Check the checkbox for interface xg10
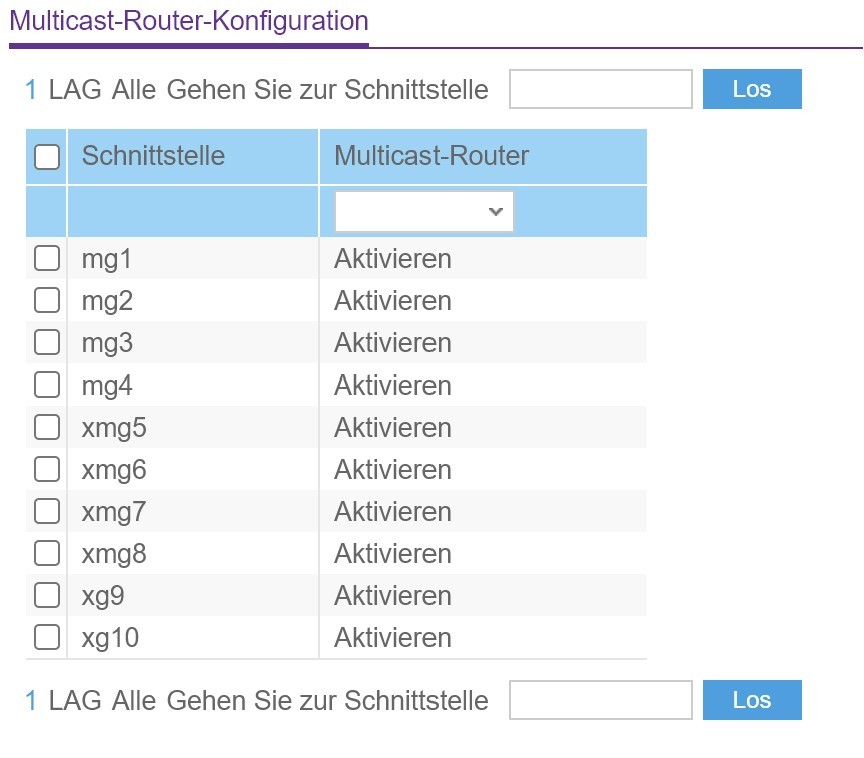The image size is (864, 758). (x=46, y=637)
